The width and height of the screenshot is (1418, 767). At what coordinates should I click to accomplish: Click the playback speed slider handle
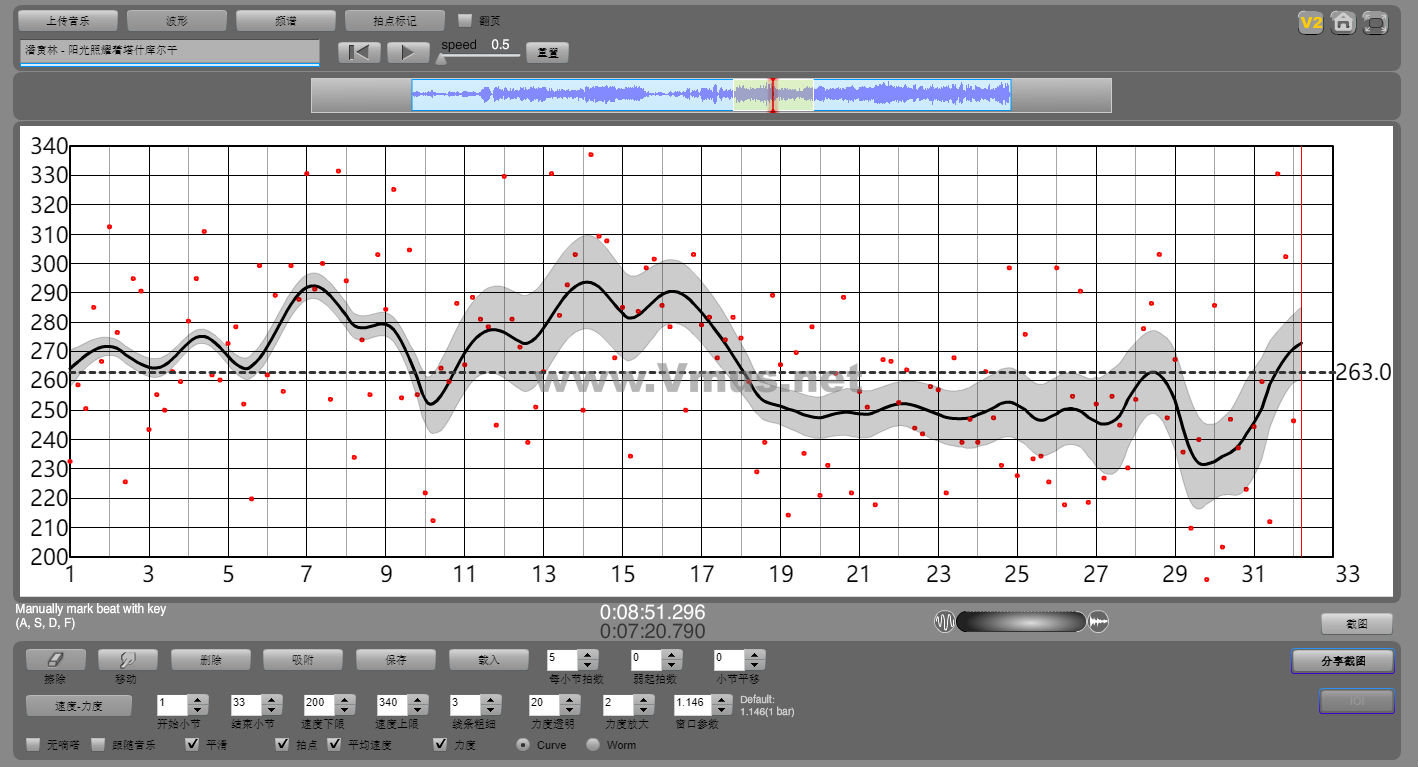pyautogui.click(x=441, y=58)
